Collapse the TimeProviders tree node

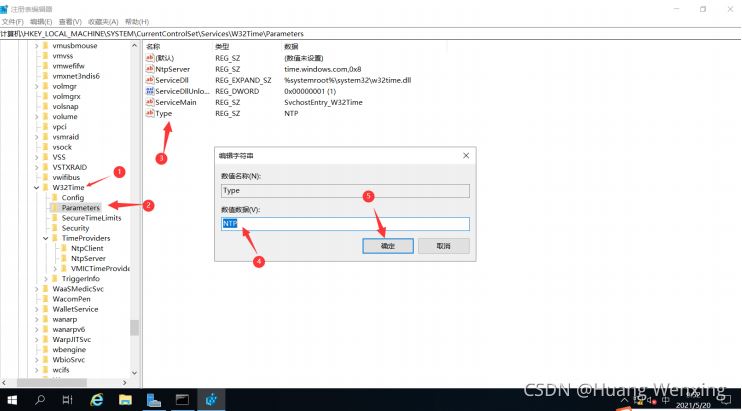(x=46, y=238)
